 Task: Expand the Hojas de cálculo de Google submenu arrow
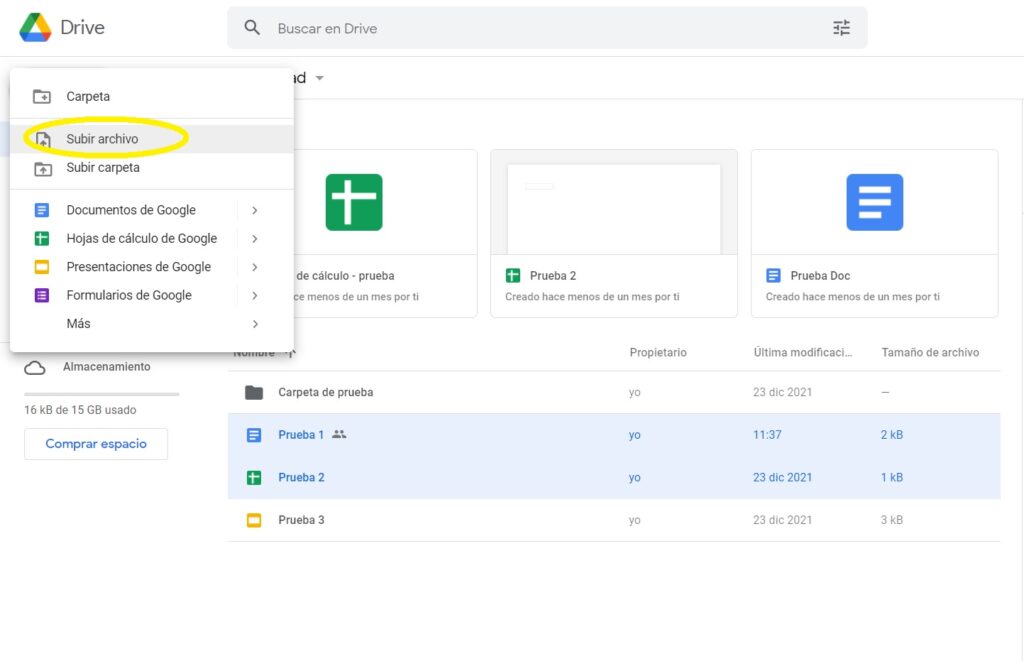(255, 239)
